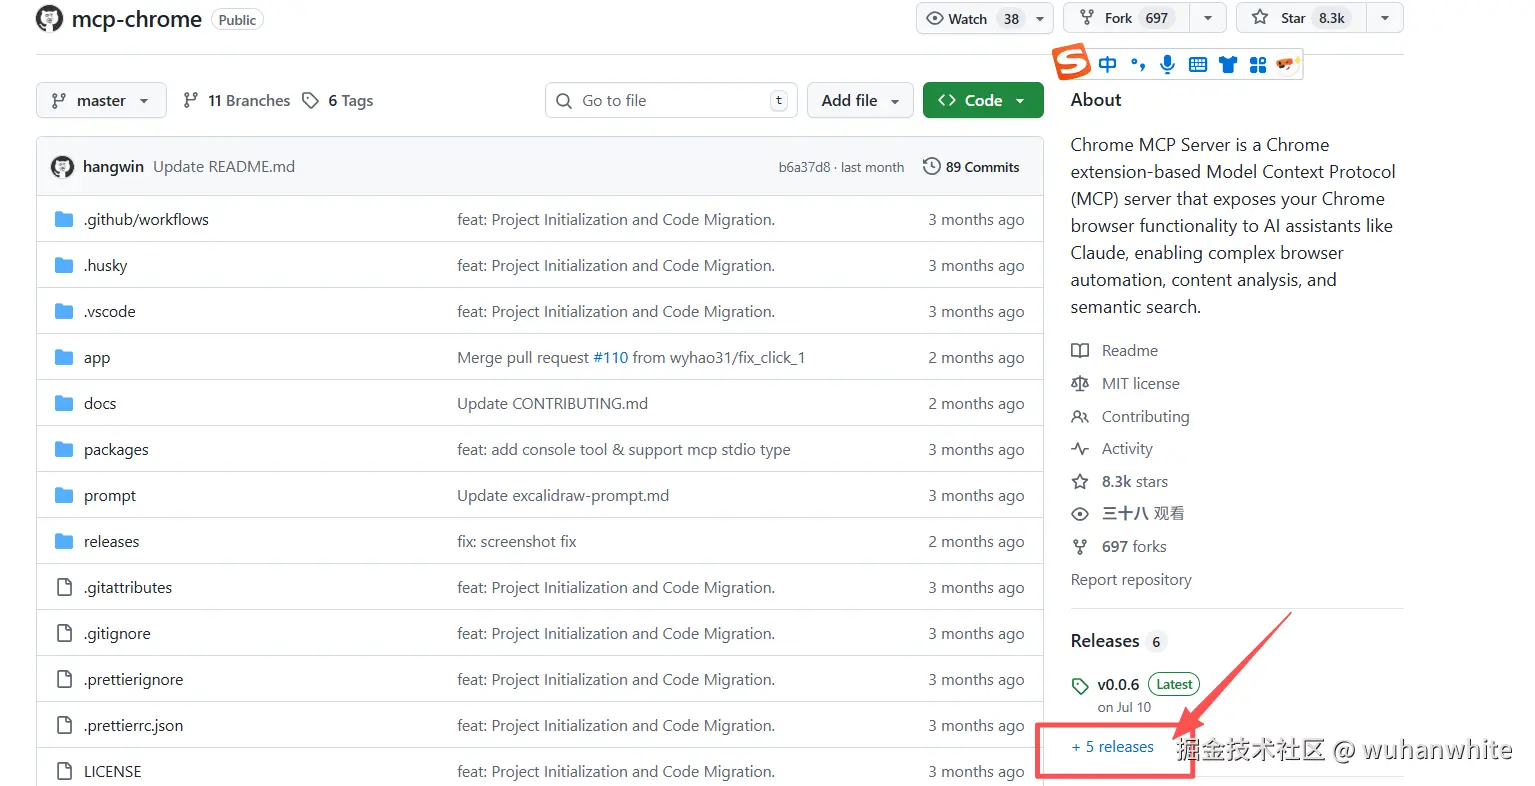The width and height of the screenshot is (1535, 786).
Task: Open commit hash b6a37d8
Action: pyautogui.click(x=804, y=167)
